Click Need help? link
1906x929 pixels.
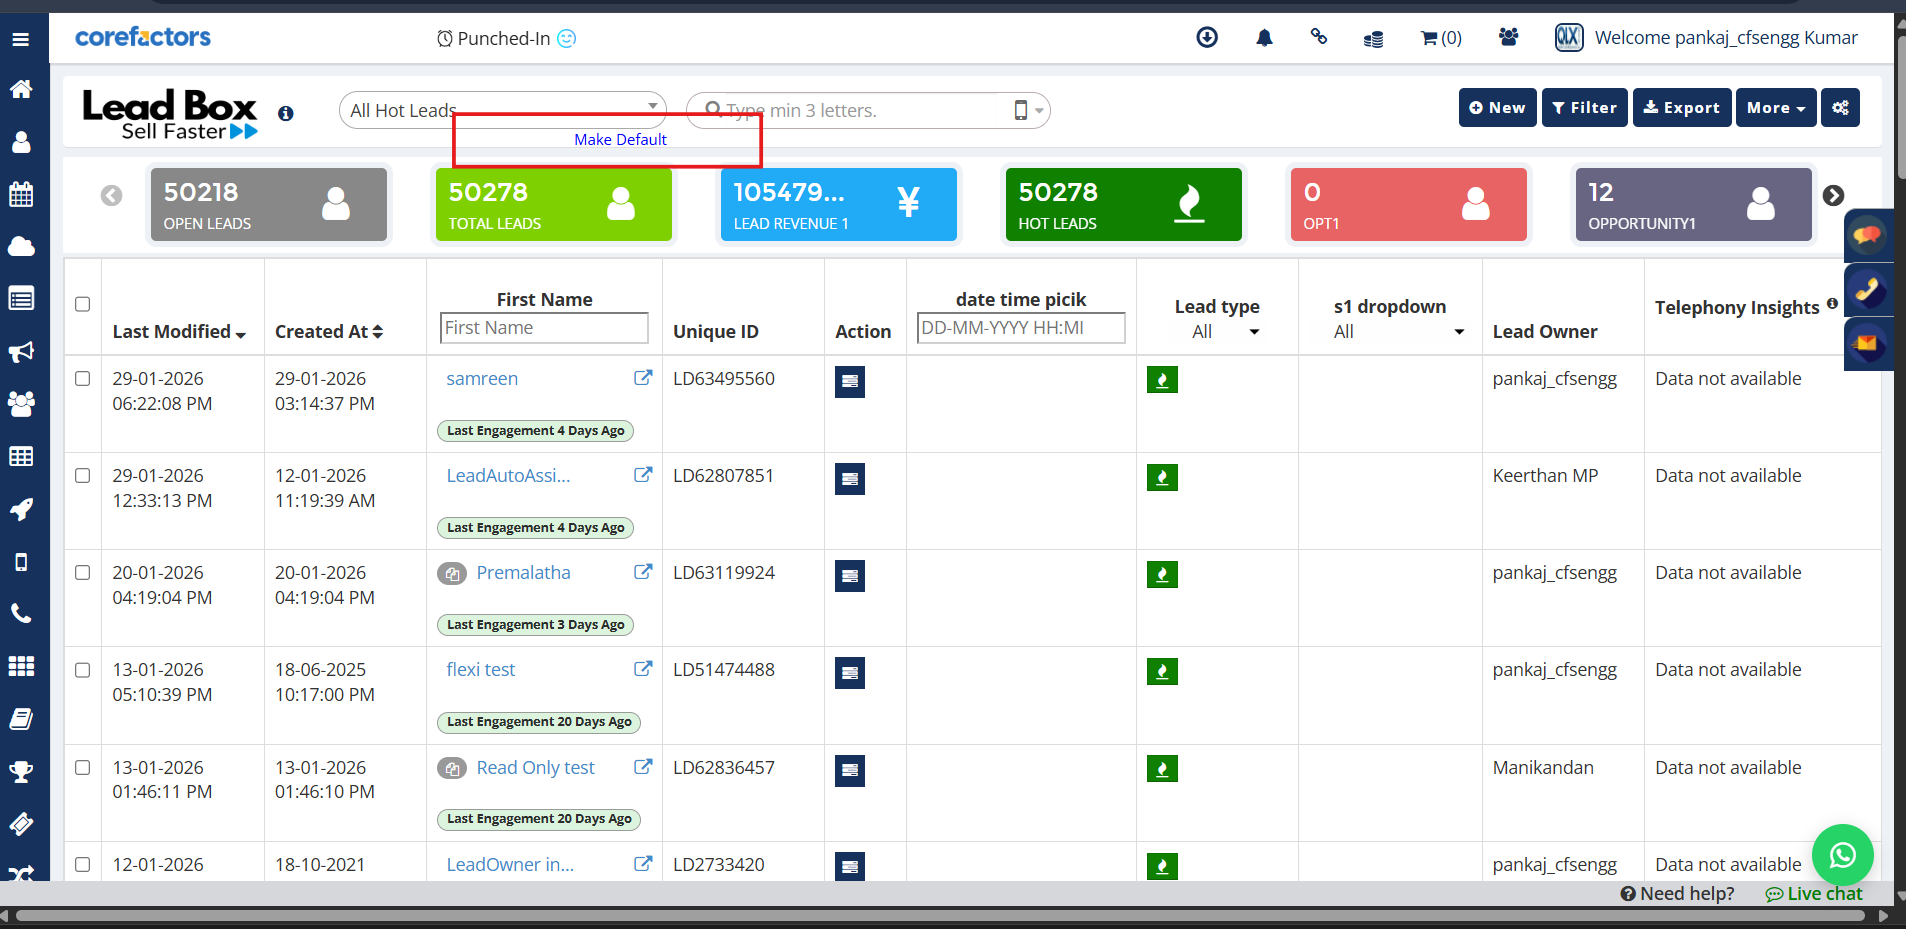[x=1678, y=894]
